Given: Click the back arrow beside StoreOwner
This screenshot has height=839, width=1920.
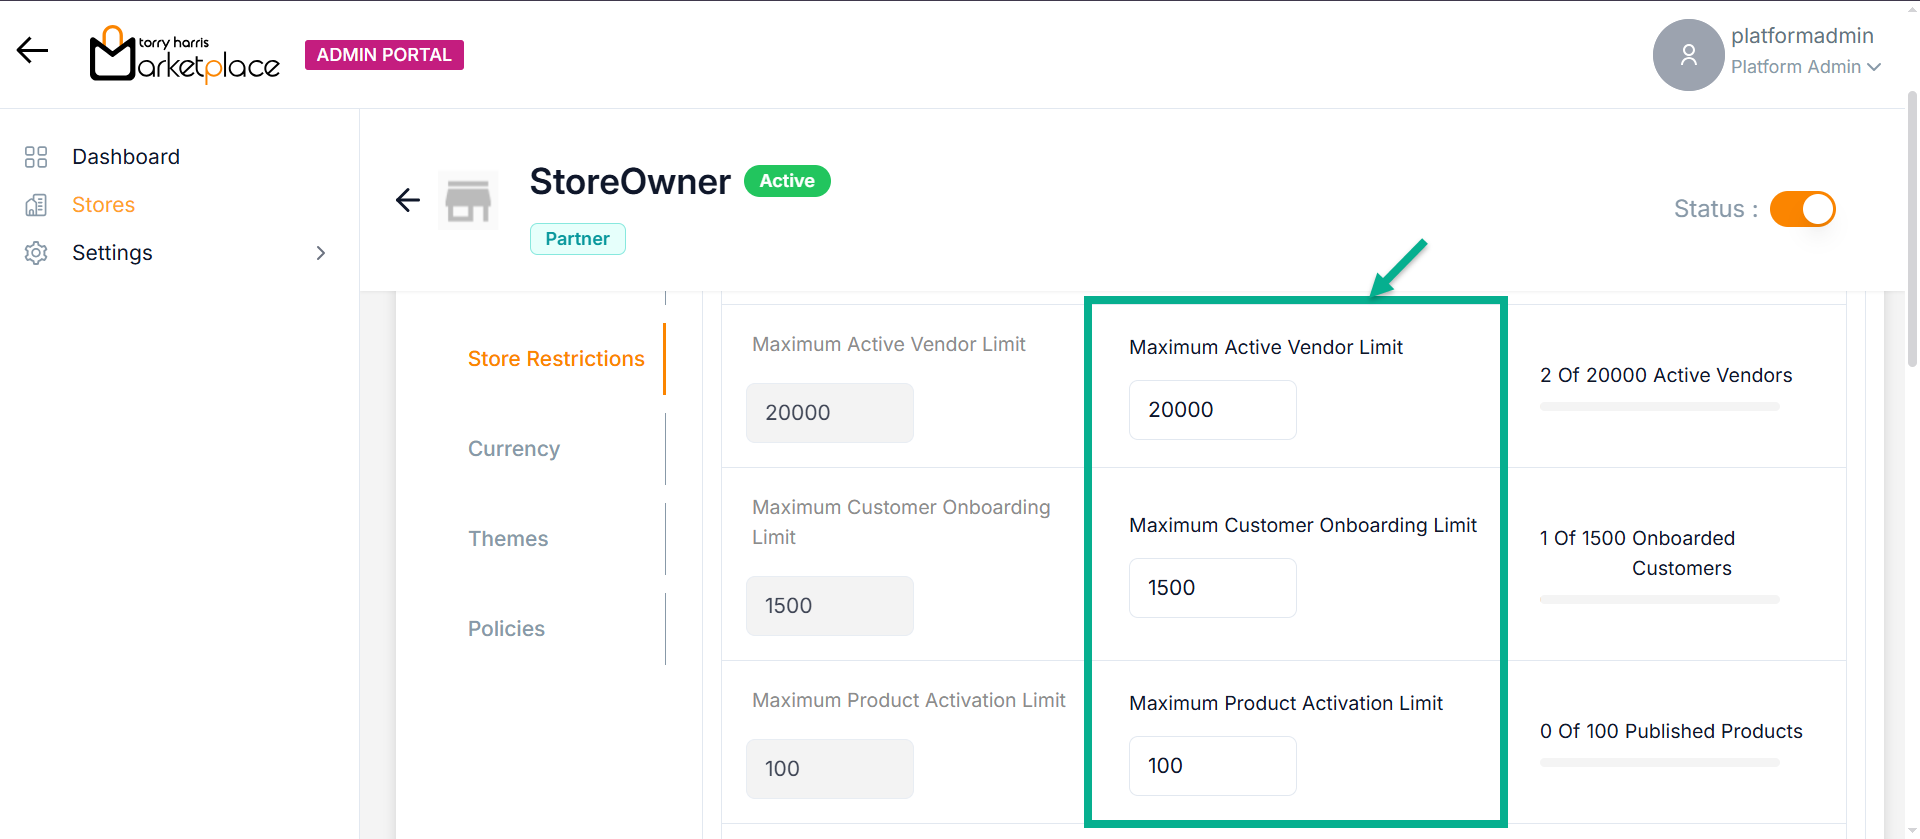Looking at the screenshot, I should (407, 200).
